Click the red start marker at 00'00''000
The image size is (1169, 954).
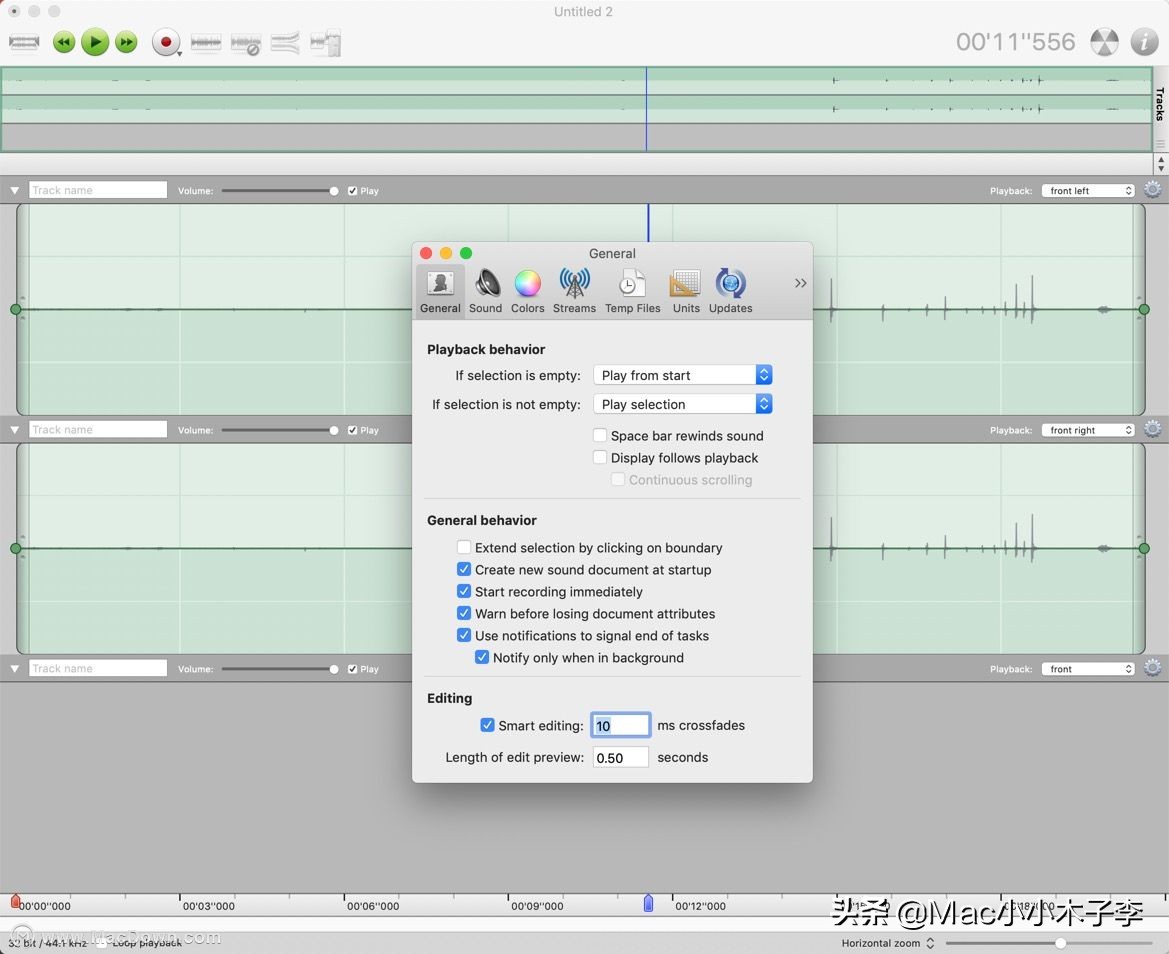pos(15,902)
